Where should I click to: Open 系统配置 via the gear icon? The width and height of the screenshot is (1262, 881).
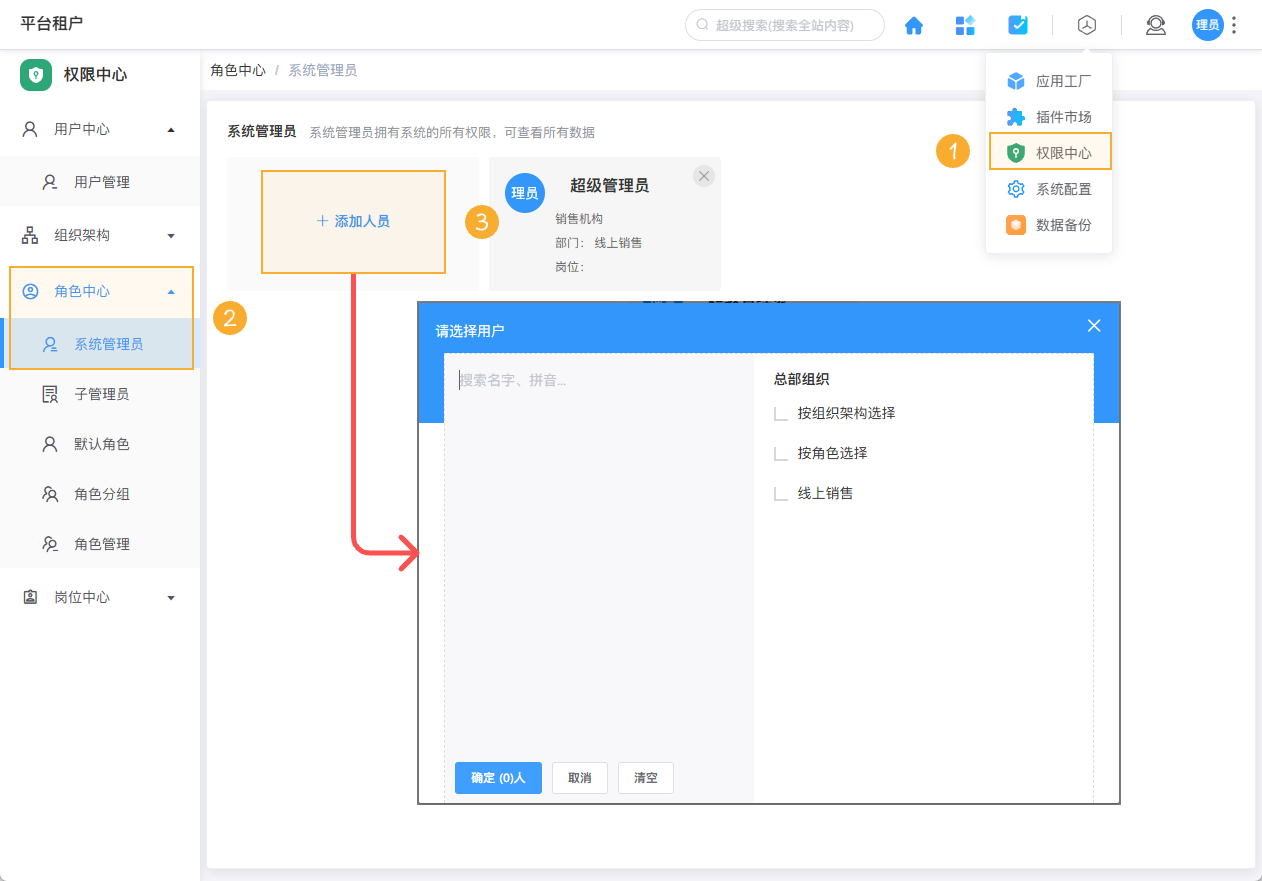1016,188
